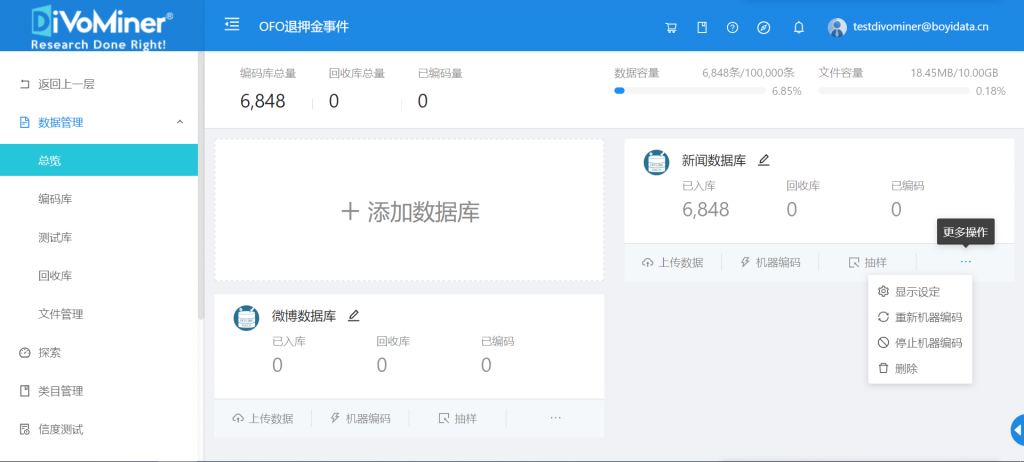The height and width of the screenshot is (462, 1024).
Task: Select 显示设定 from the dropdown menu
Action: (x=920, y=291)
